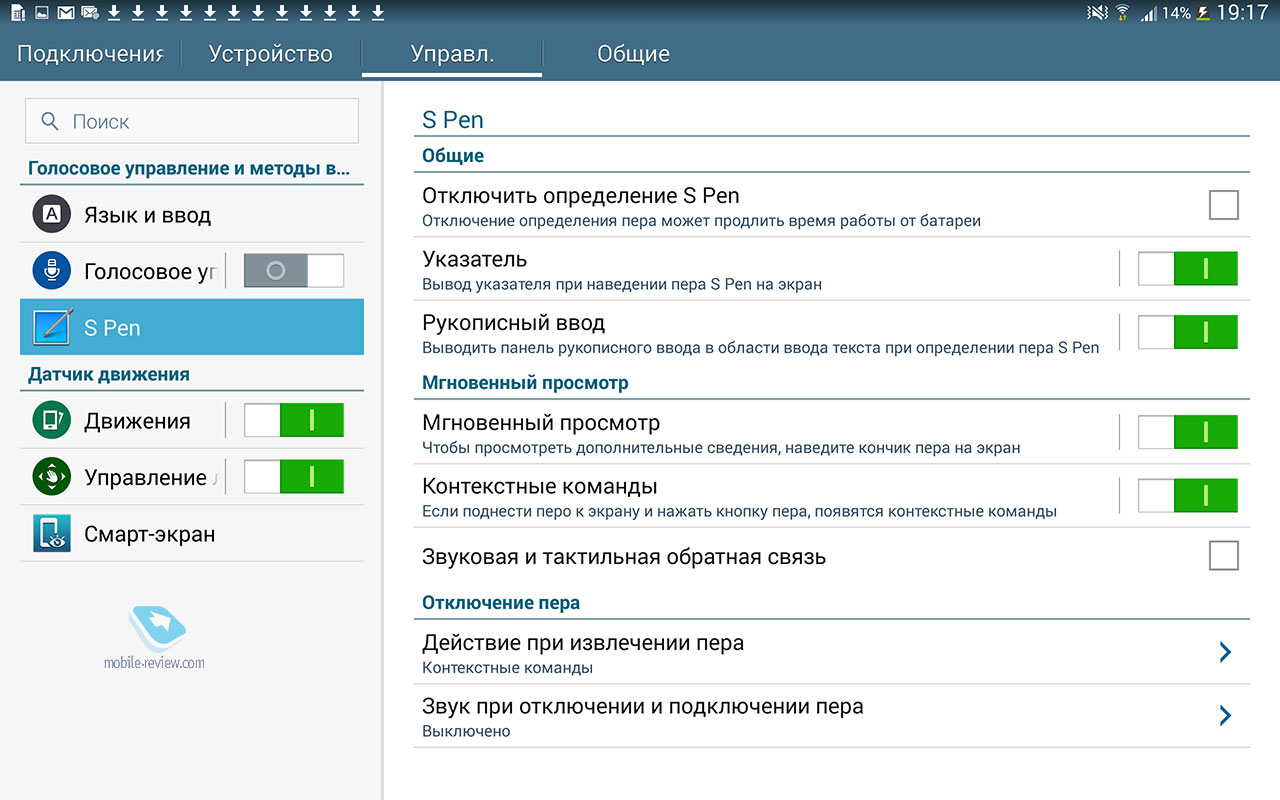Tap the Wi-Fi icon in the status bar
The height and width of the screenshot is (800, 1280).
point(1122,13)
